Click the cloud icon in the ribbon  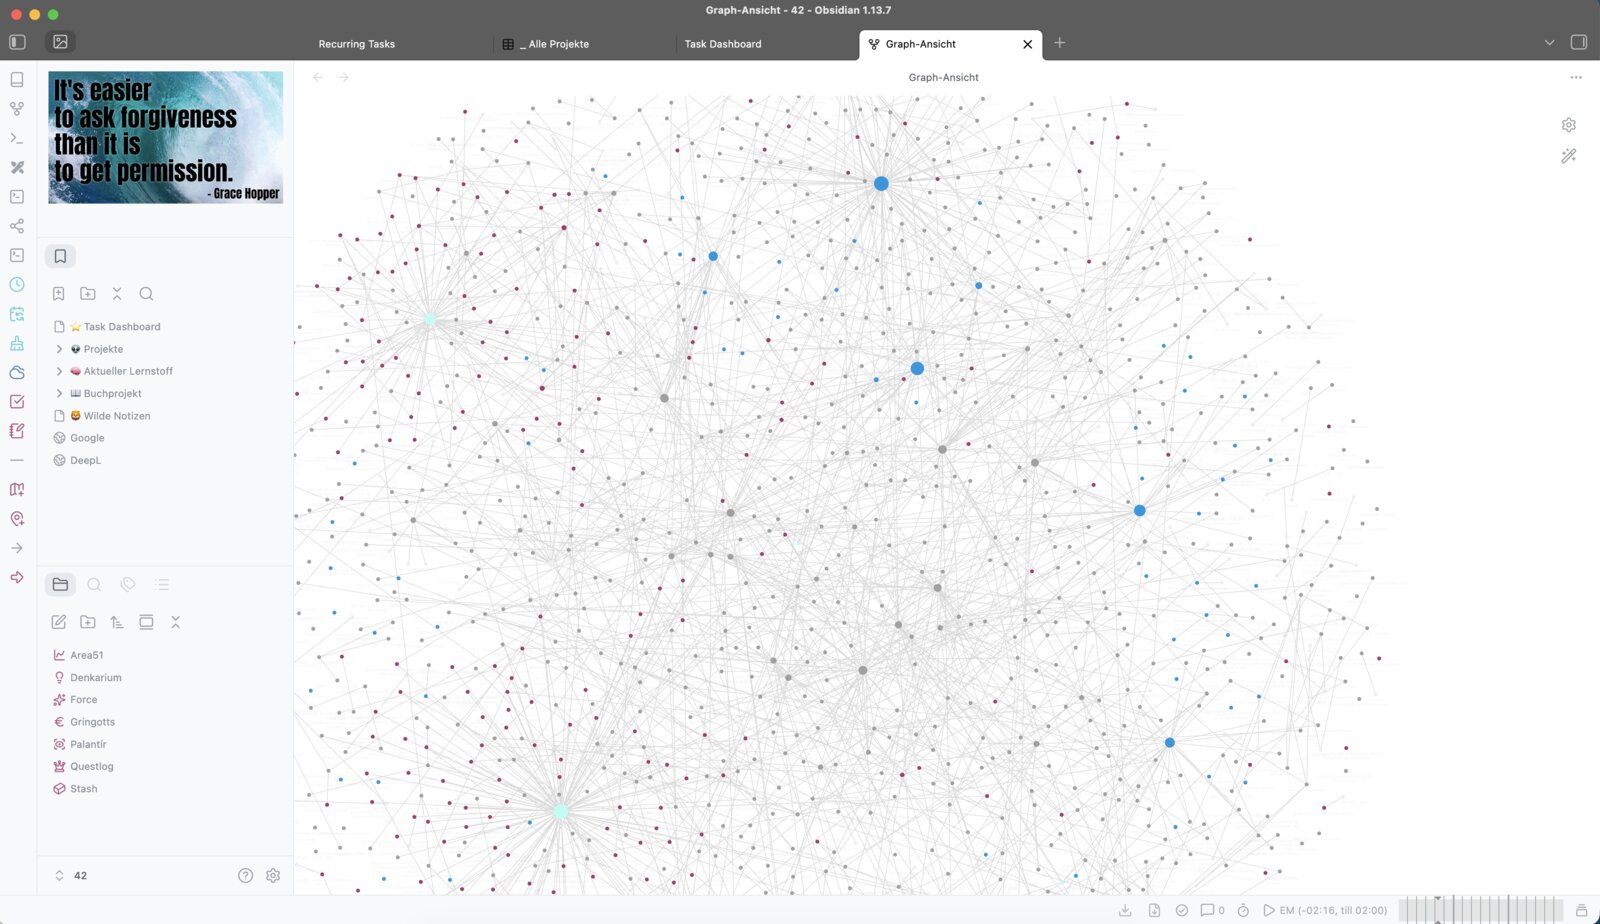17,372
